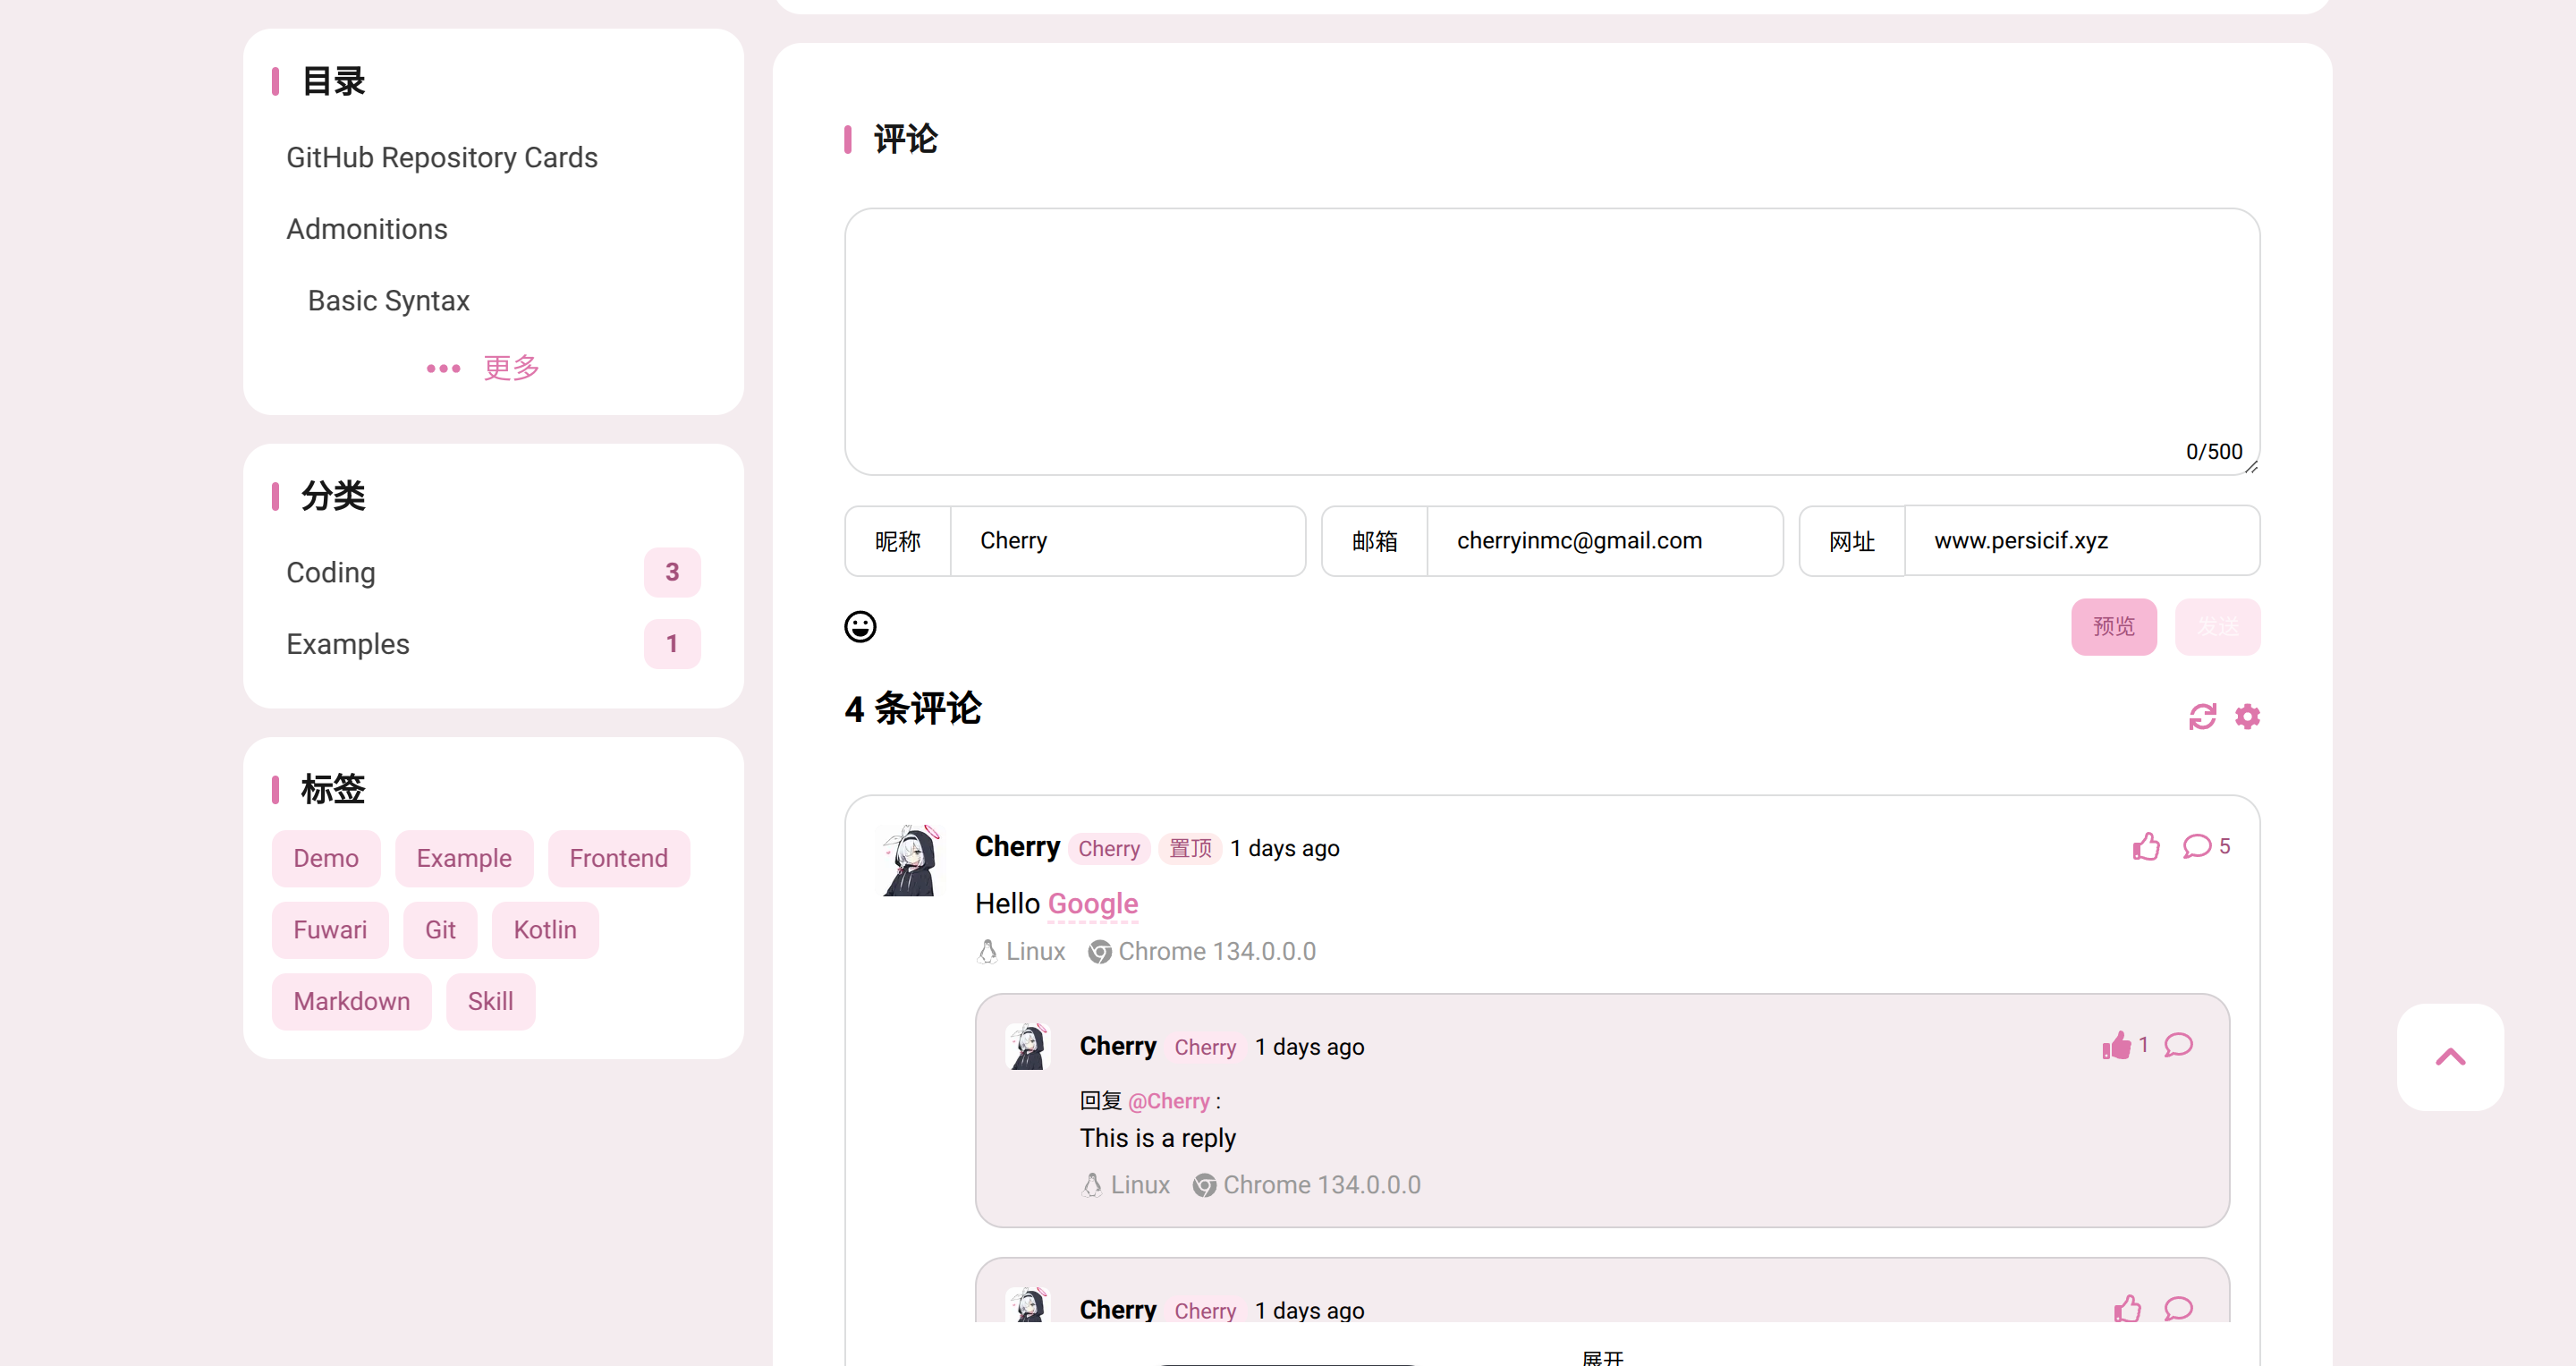Jump to GitHub Repository Cards section
Viewport: 2576px width, 1366px height.
[442, 158]
